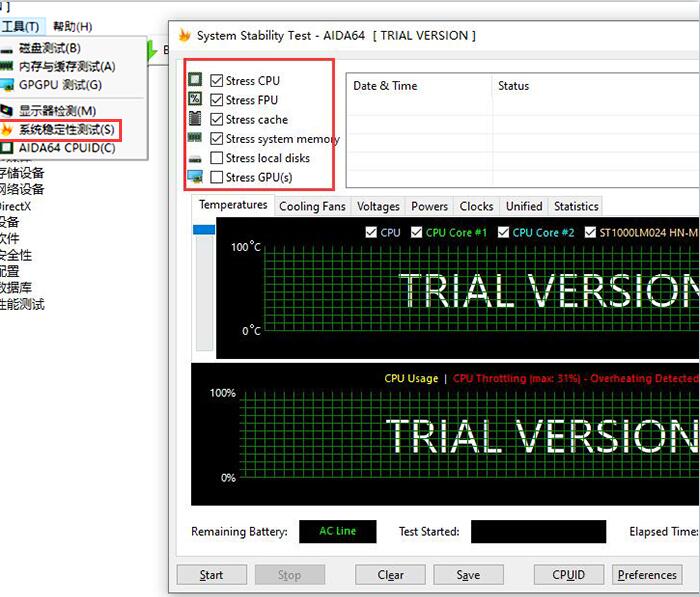Uncheck the Stress CPU checkbox

tap(216, 81)
